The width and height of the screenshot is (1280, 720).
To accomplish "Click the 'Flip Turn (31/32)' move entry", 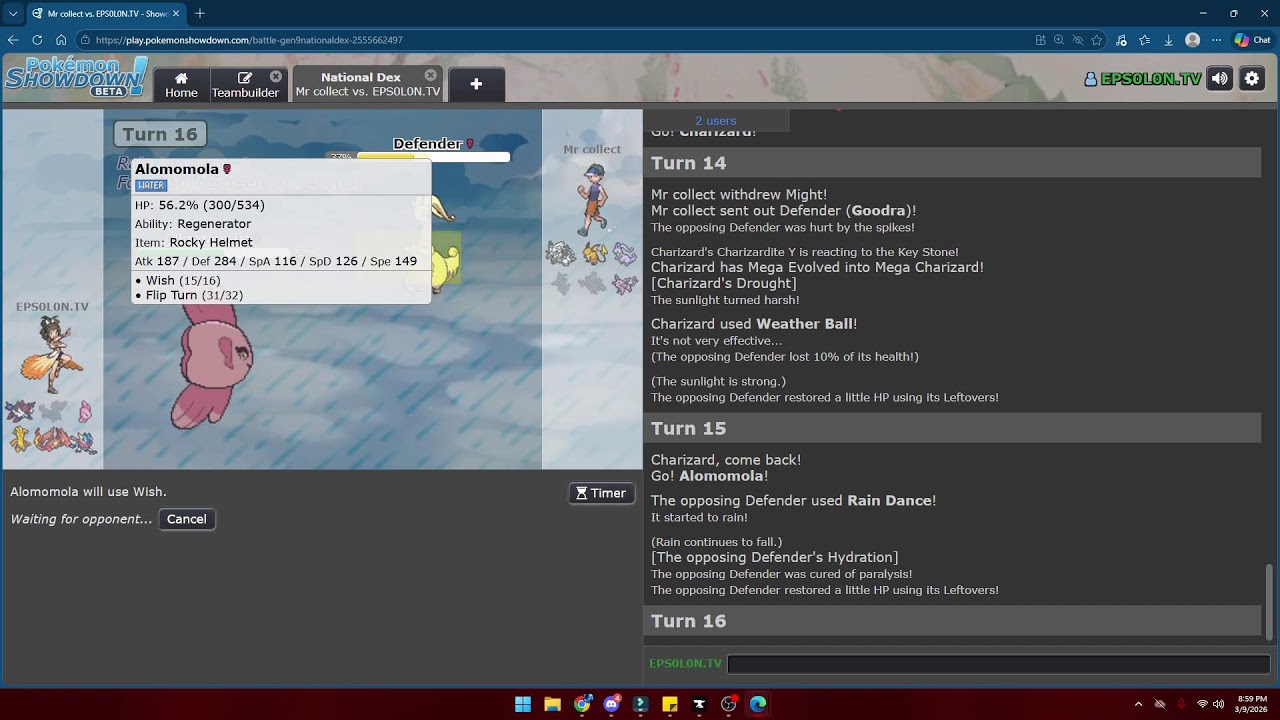I will coord(194,295).
